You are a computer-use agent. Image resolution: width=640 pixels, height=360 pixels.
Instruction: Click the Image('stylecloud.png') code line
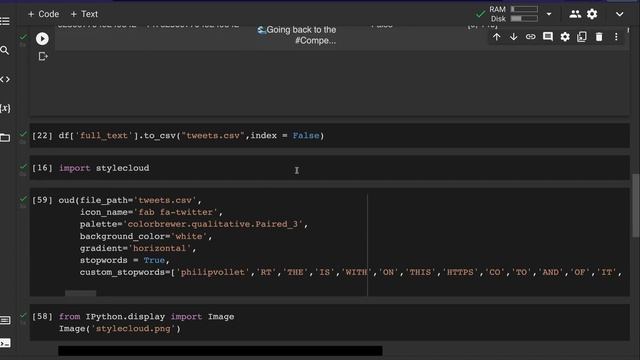click(120, 329)
